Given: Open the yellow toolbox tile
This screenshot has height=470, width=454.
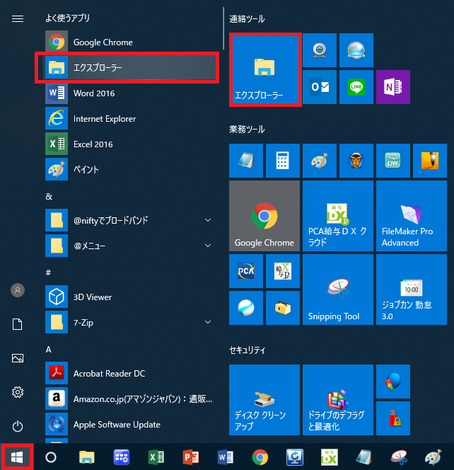Looking at the screenshot, I should [283, 308].
